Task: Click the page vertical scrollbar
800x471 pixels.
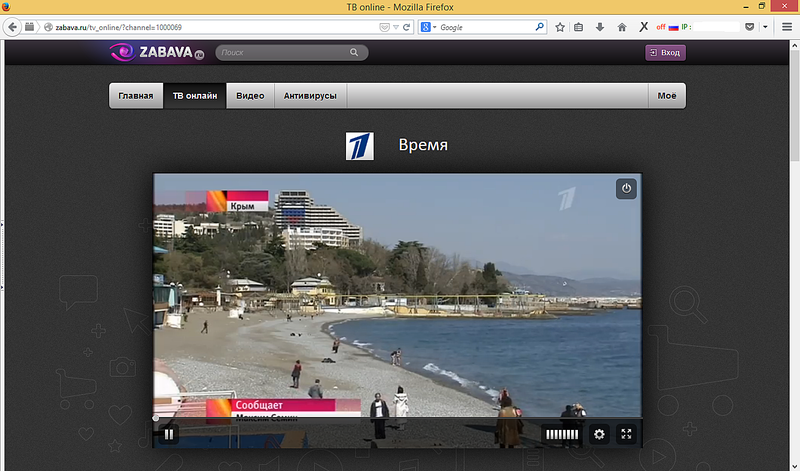Action: point(794,106)
